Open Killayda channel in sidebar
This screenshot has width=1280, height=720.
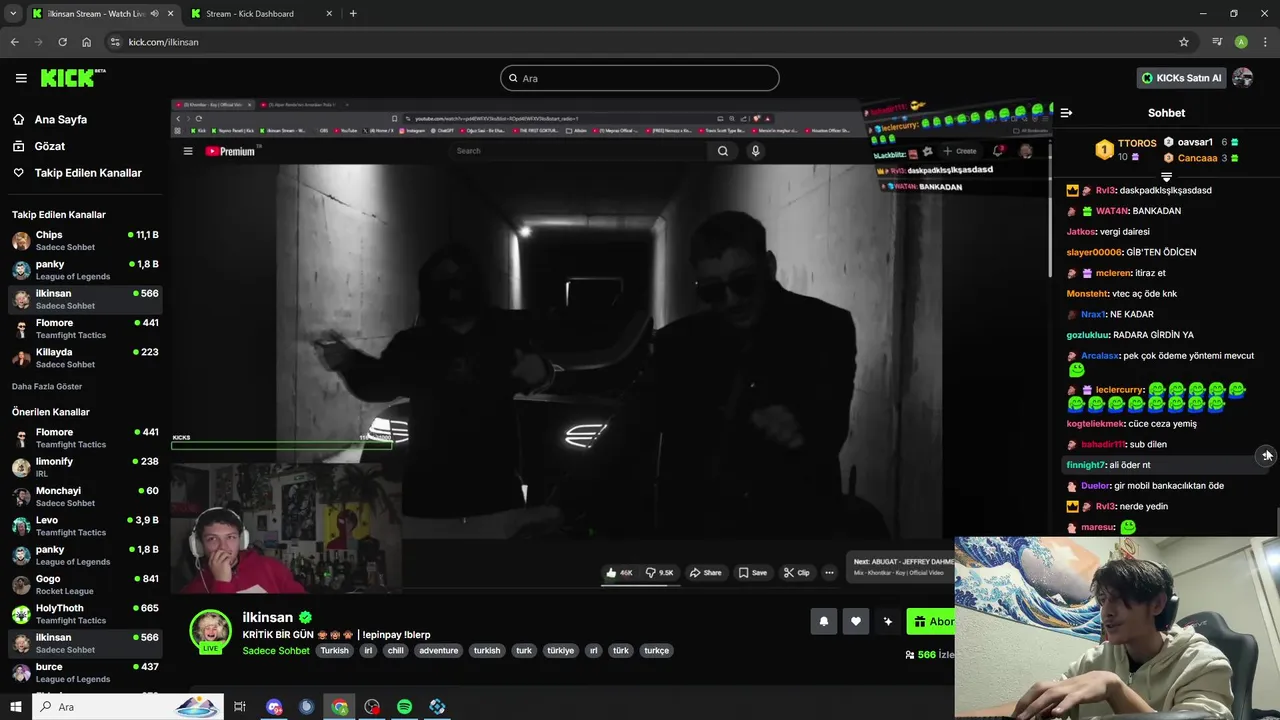coord(85,358)
